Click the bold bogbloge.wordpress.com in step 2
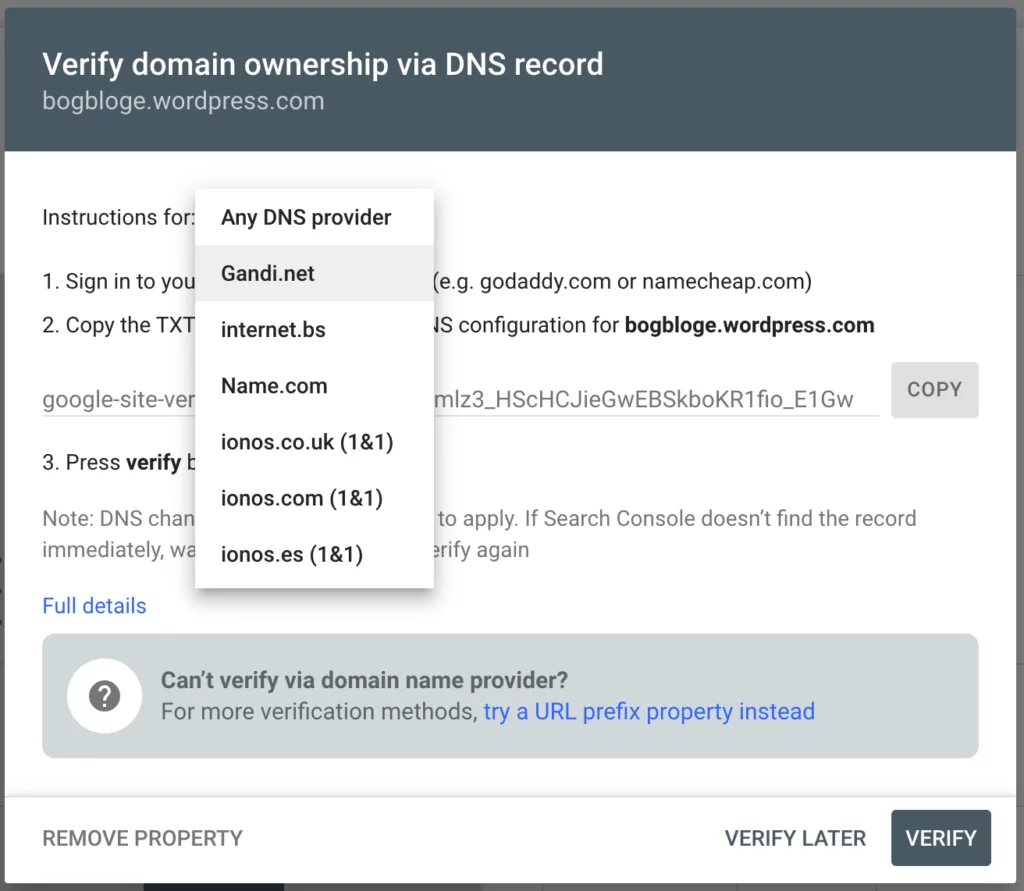 point(749,325)
